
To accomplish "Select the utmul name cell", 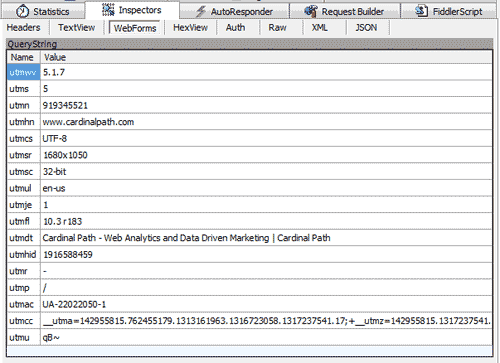I will pyautogui.click(x=24, y=188).
